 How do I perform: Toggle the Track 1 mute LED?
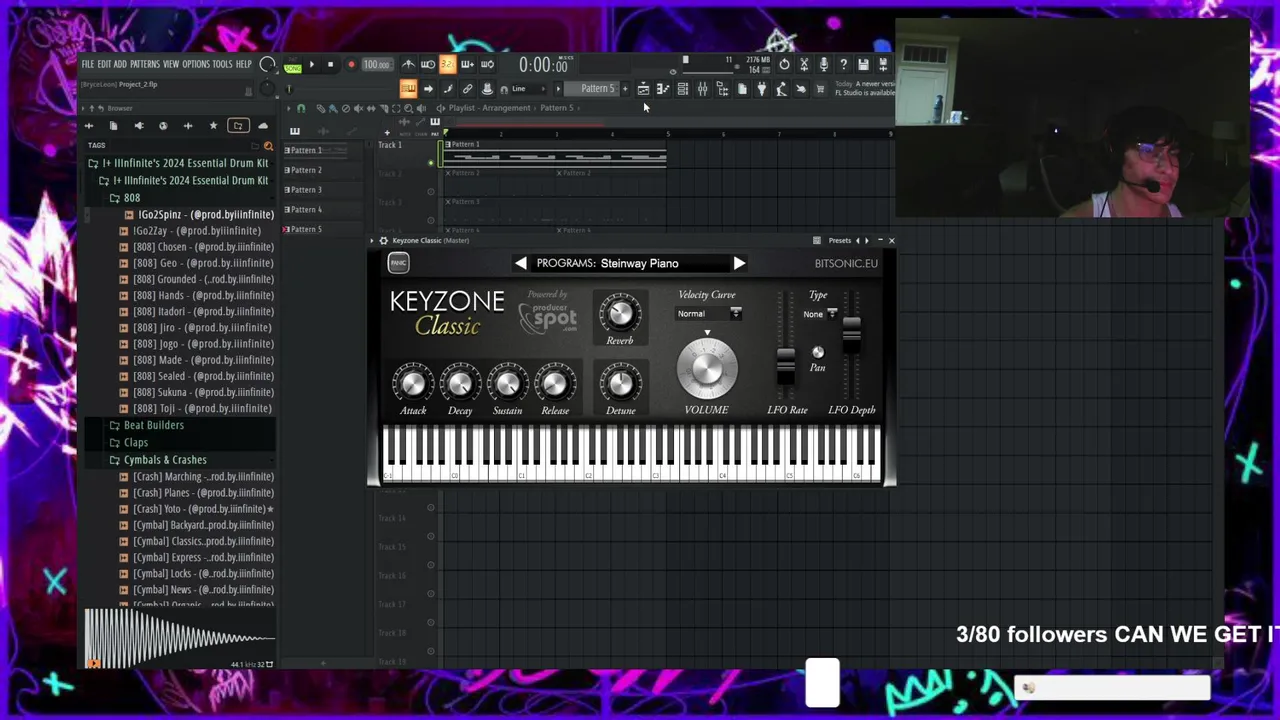click(431, 162)
